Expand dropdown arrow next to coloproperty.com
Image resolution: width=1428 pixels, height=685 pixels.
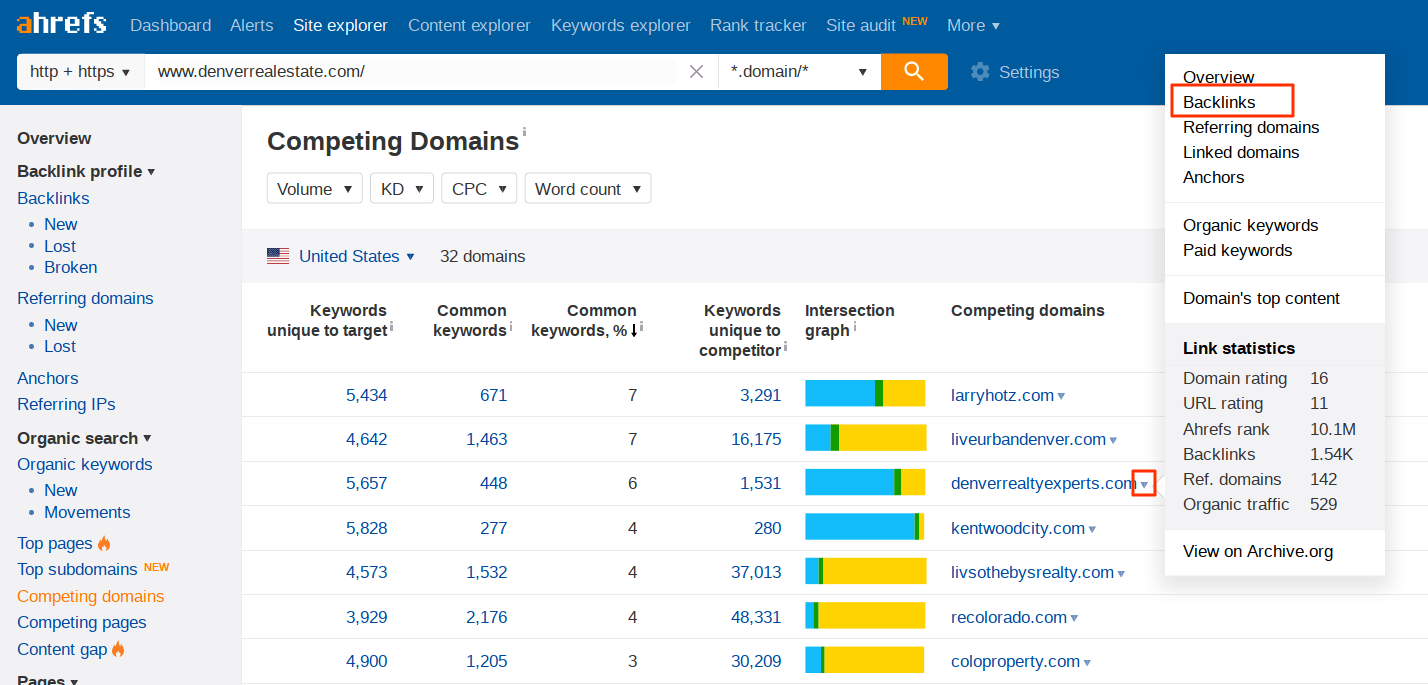(1087, 662)
